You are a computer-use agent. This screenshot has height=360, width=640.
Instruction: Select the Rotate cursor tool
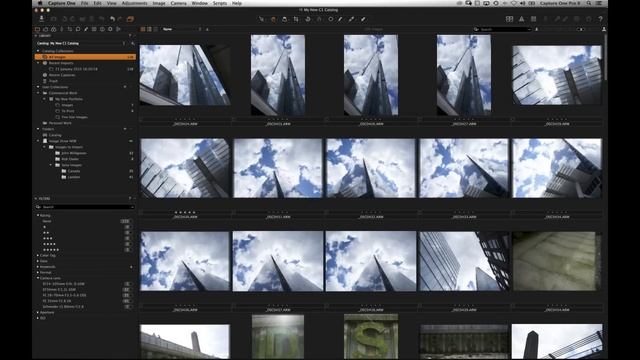click(x=308, y=19)
